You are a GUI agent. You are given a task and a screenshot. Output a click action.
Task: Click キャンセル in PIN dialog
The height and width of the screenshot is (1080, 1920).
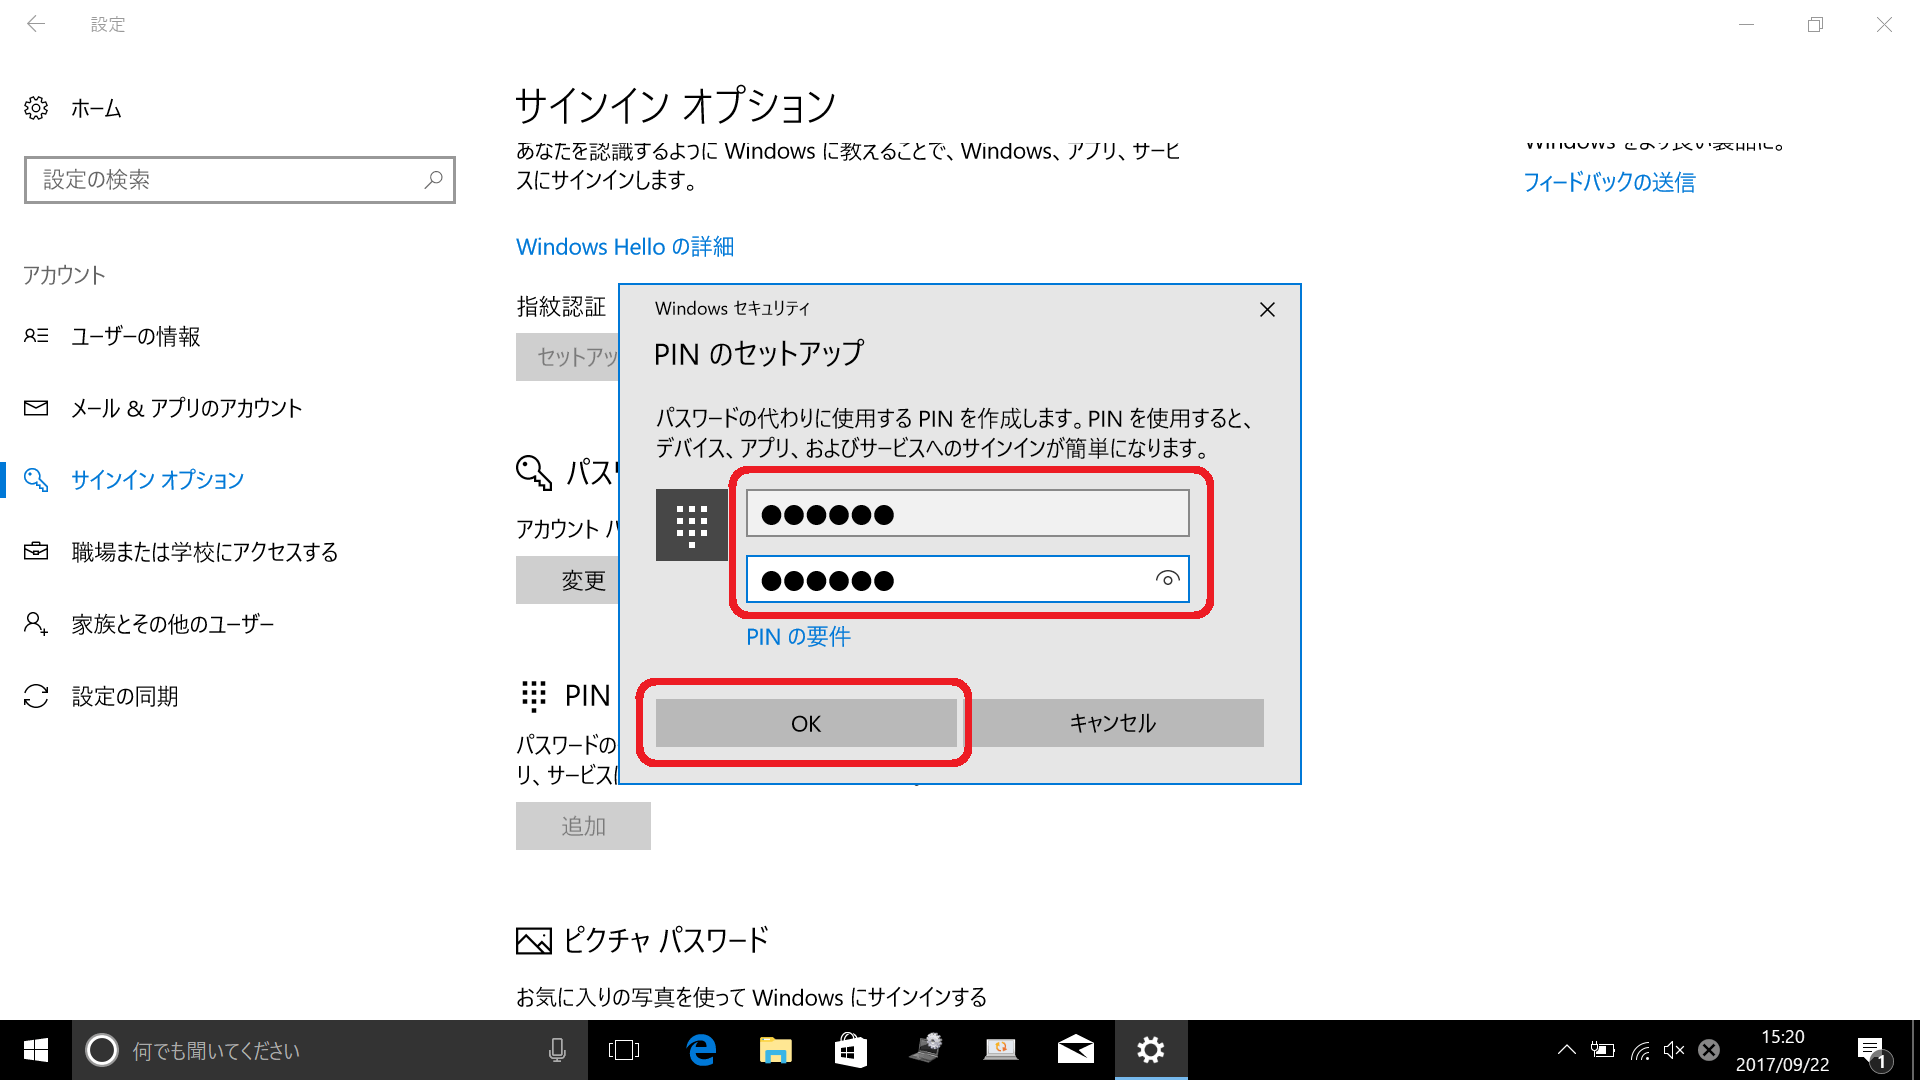(1113, 723)
